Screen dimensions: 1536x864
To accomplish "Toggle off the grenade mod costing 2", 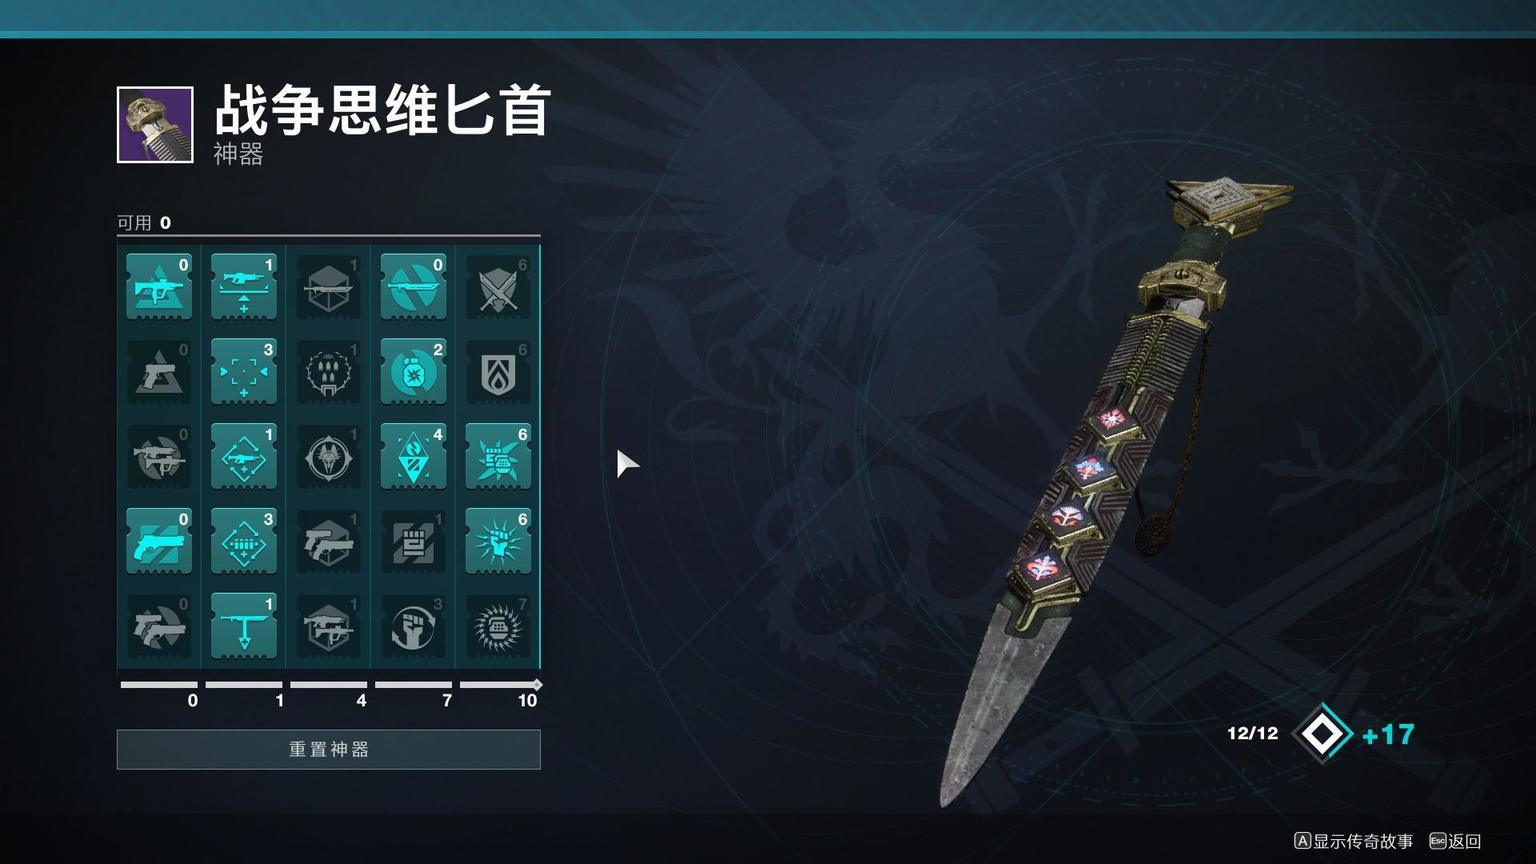I will tap(413, 372).
